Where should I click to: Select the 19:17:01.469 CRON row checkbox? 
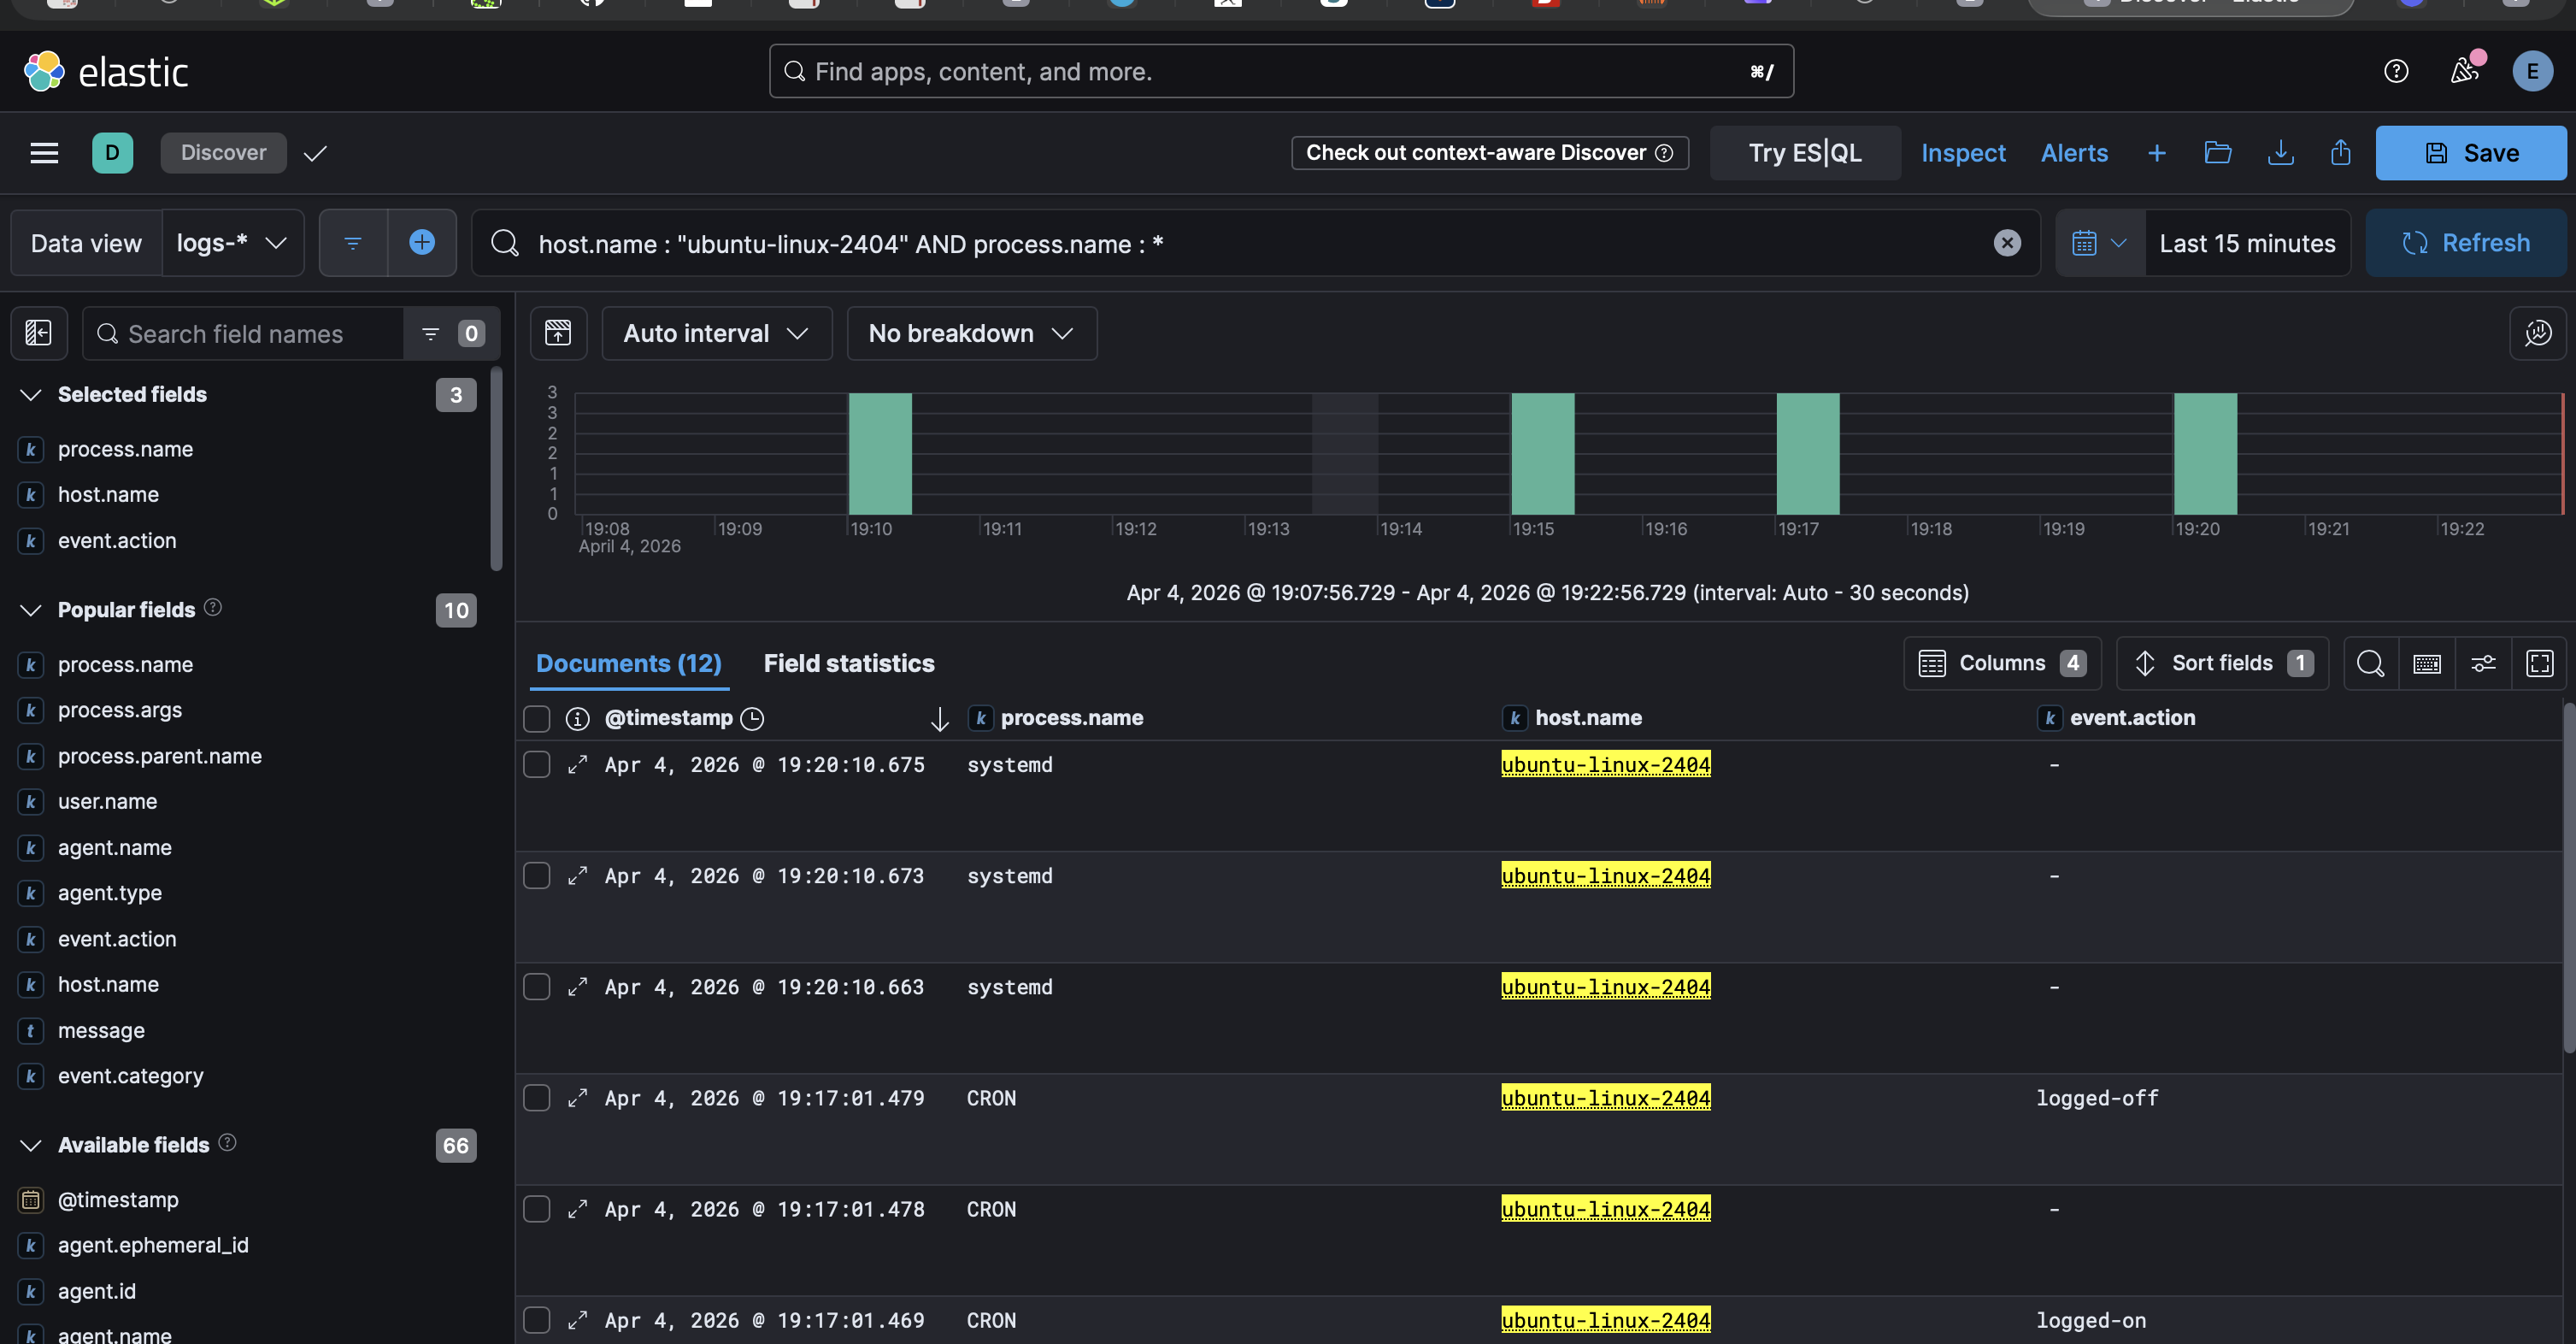tap(537, 1320)
